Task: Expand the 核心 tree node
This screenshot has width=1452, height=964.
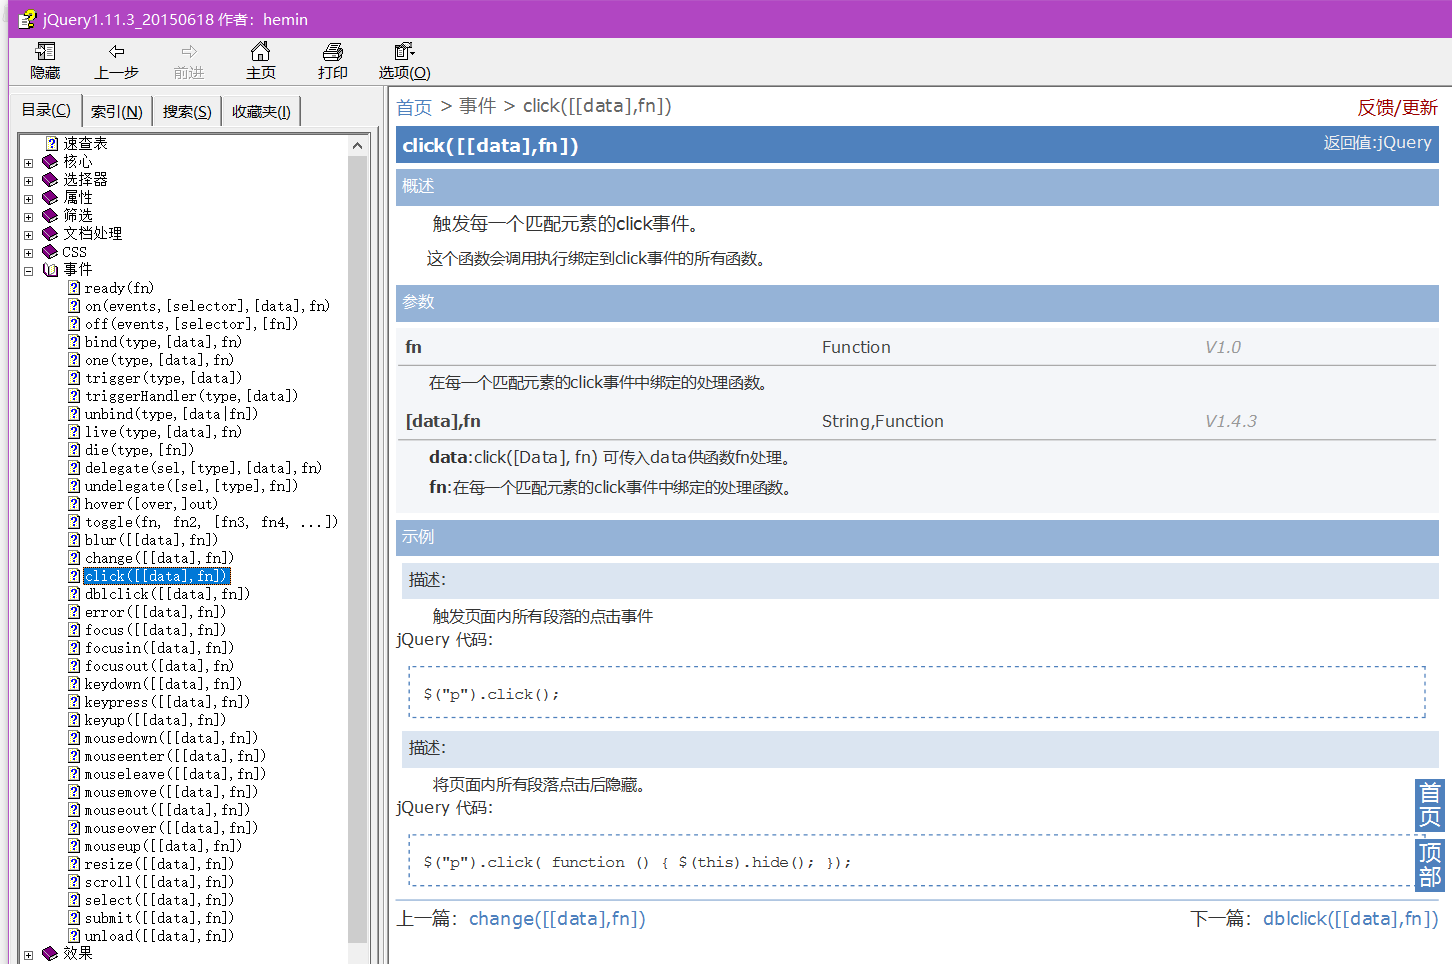Action: point(28,163)
